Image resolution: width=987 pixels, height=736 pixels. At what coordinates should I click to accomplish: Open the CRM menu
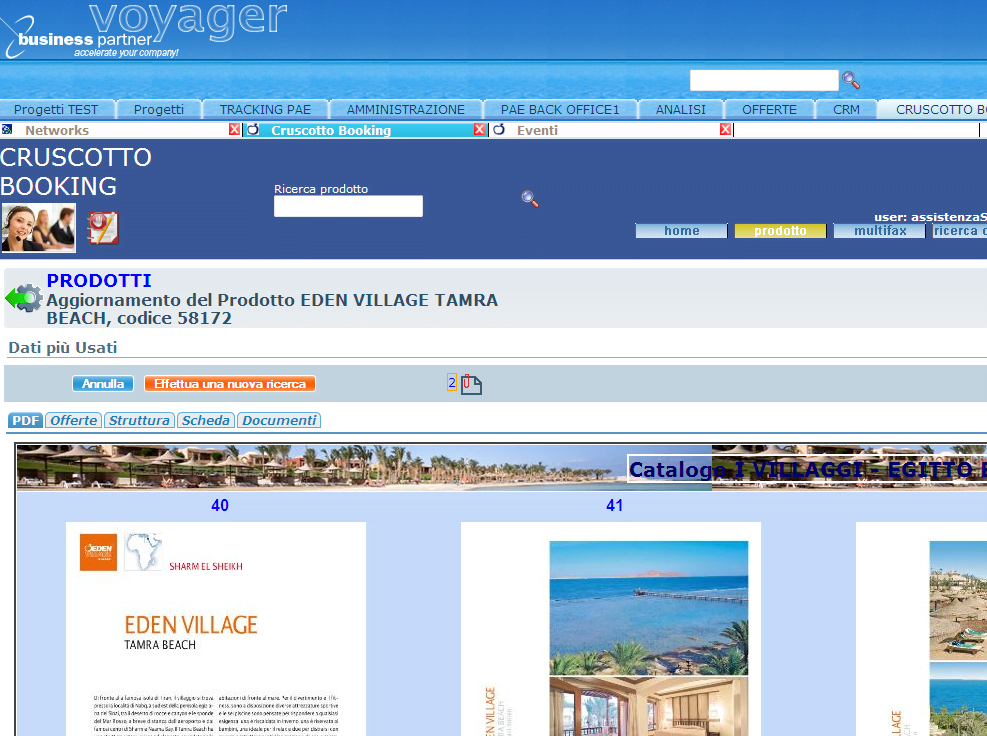click(x=846, y=110)
